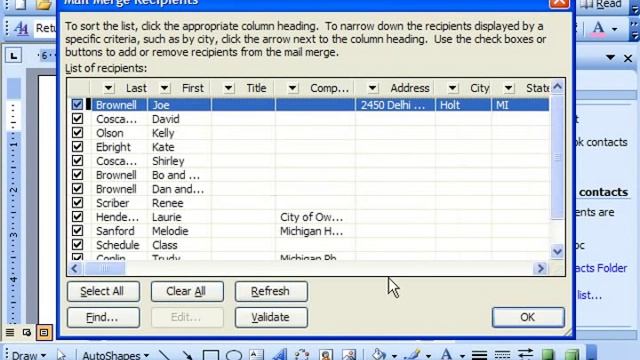Open Arrow Style options
The image size is (640, 360).
point(525,354)
